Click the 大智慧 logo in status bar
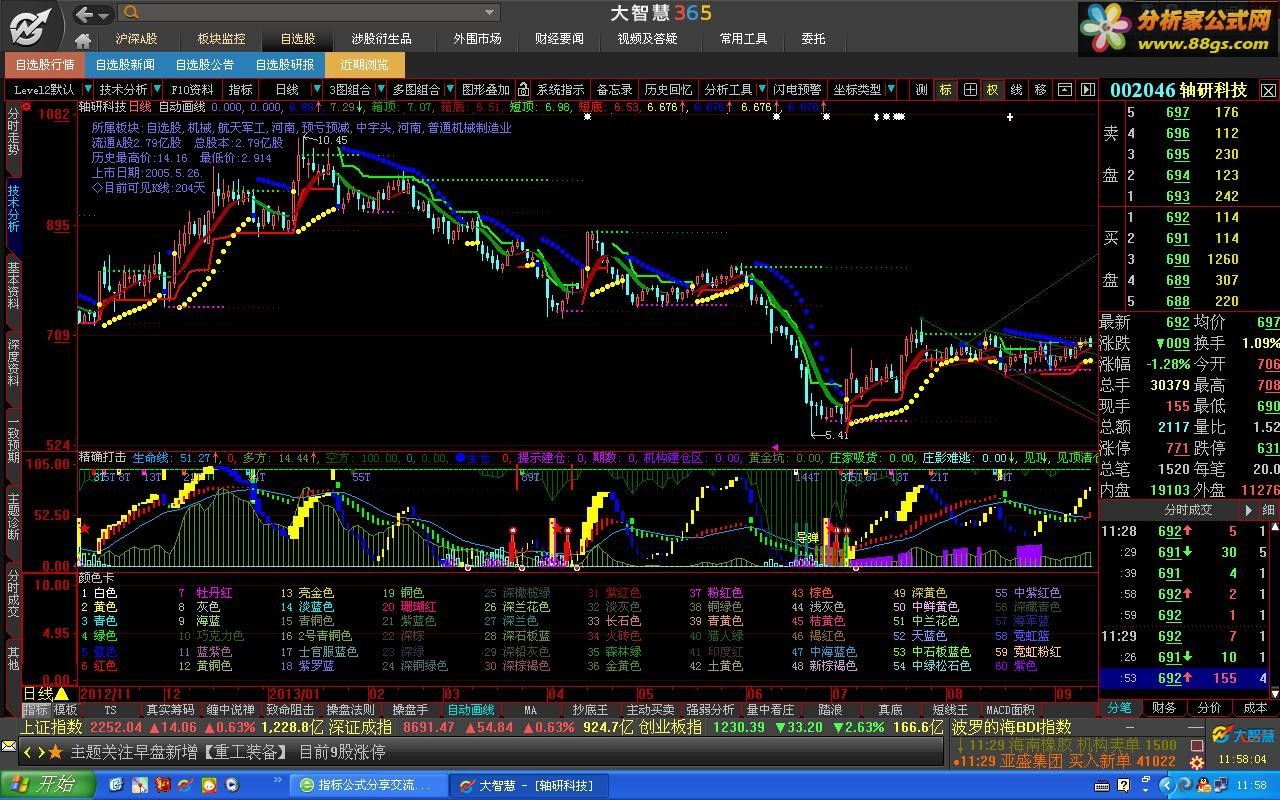 1243,735
